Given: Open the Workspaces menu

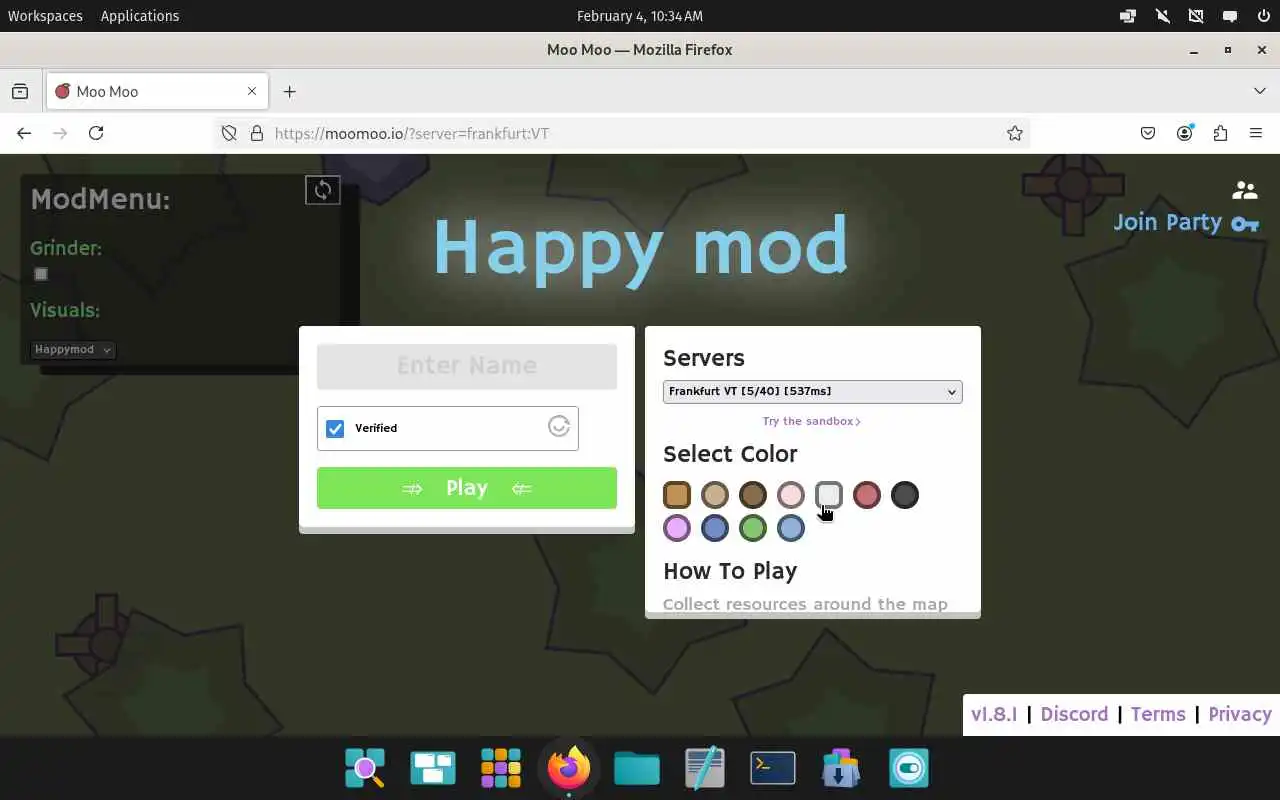Looking at the screenshot, I should click(x=45, y=16).
